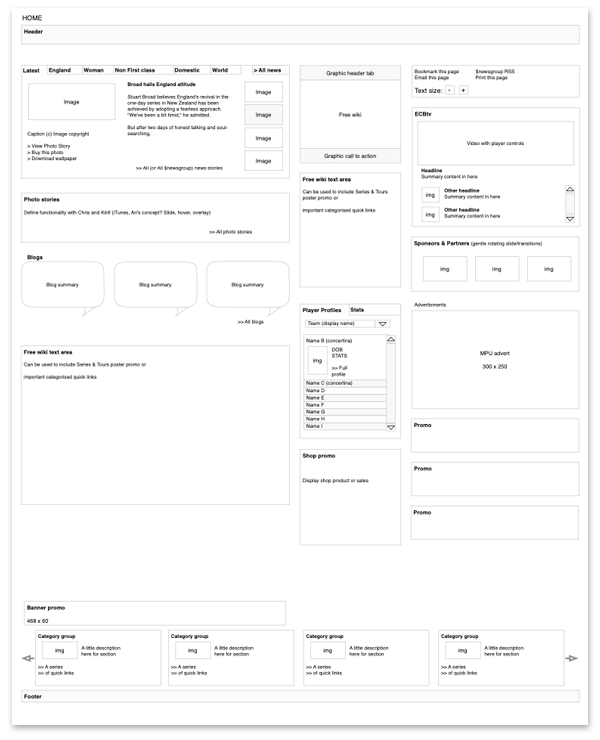Select the fourth news thumbnail image
Image resolution: width=600 pixels, height=740 pixels.
click(263, 161)
